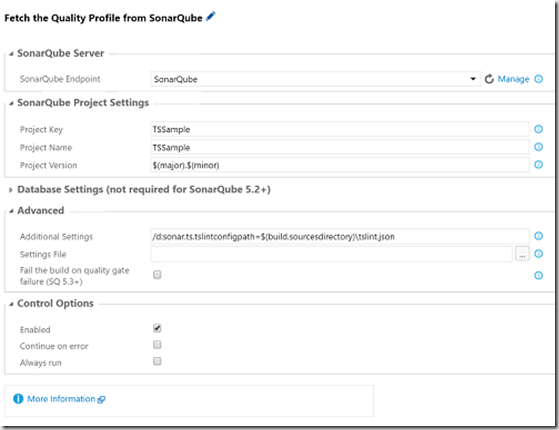Click the Manage link

(x=513, y=79)
